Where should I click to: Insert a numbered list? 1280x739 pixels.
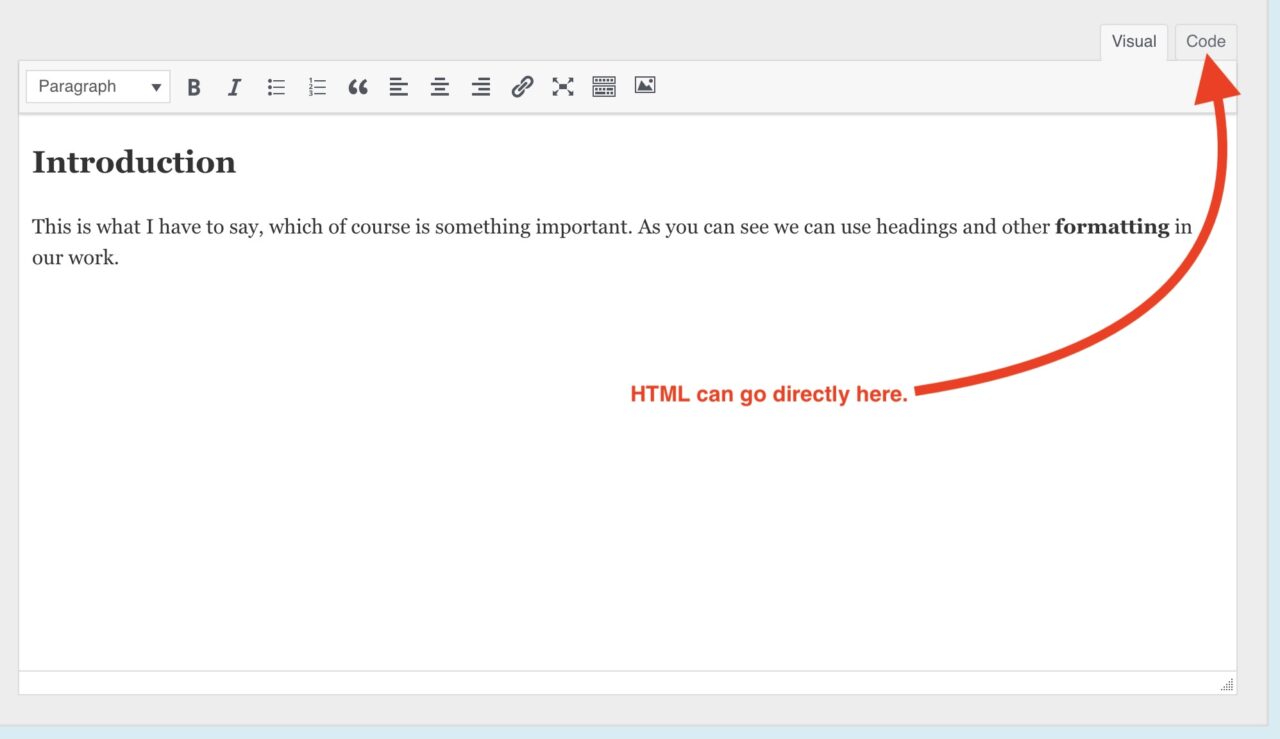[317, 87]
